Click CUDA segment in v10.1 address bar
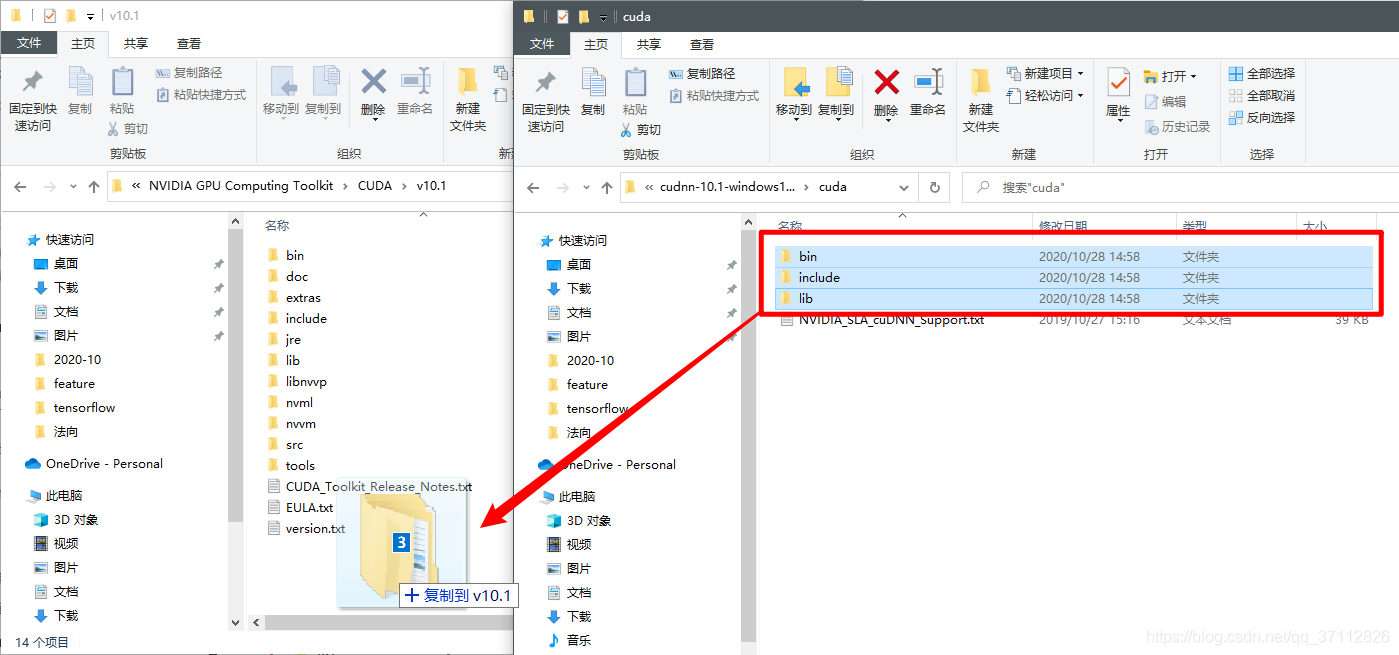This screenshot has width=1399, height=655. tap(375, 186)
